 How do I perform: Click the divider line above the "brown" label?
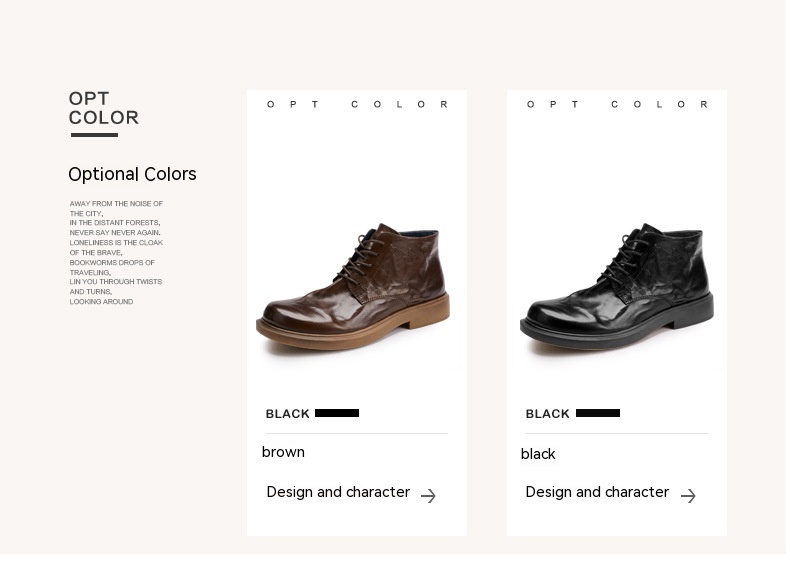[356, 433]
